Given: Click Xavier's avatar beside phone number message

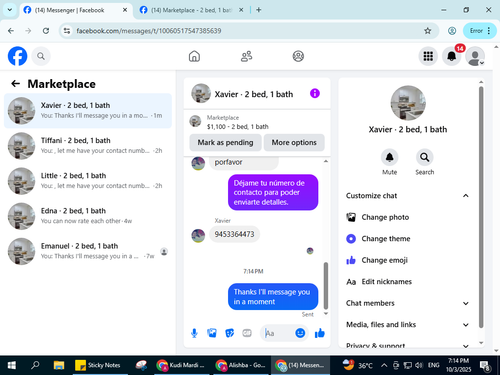Looking at the screenshot, I should click(198, 236).
